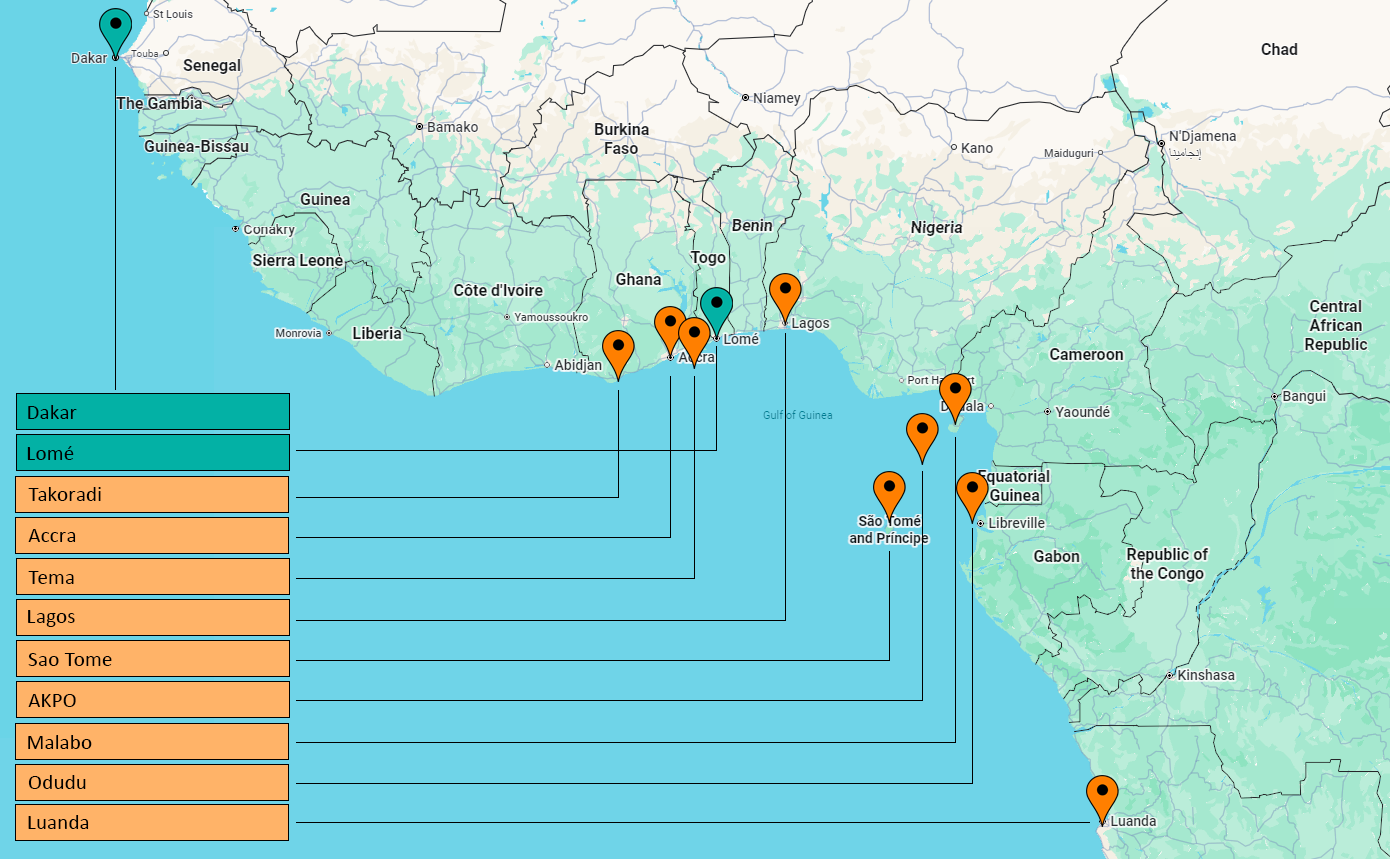Click the Kinshasa city marker

pos(1169,676)
